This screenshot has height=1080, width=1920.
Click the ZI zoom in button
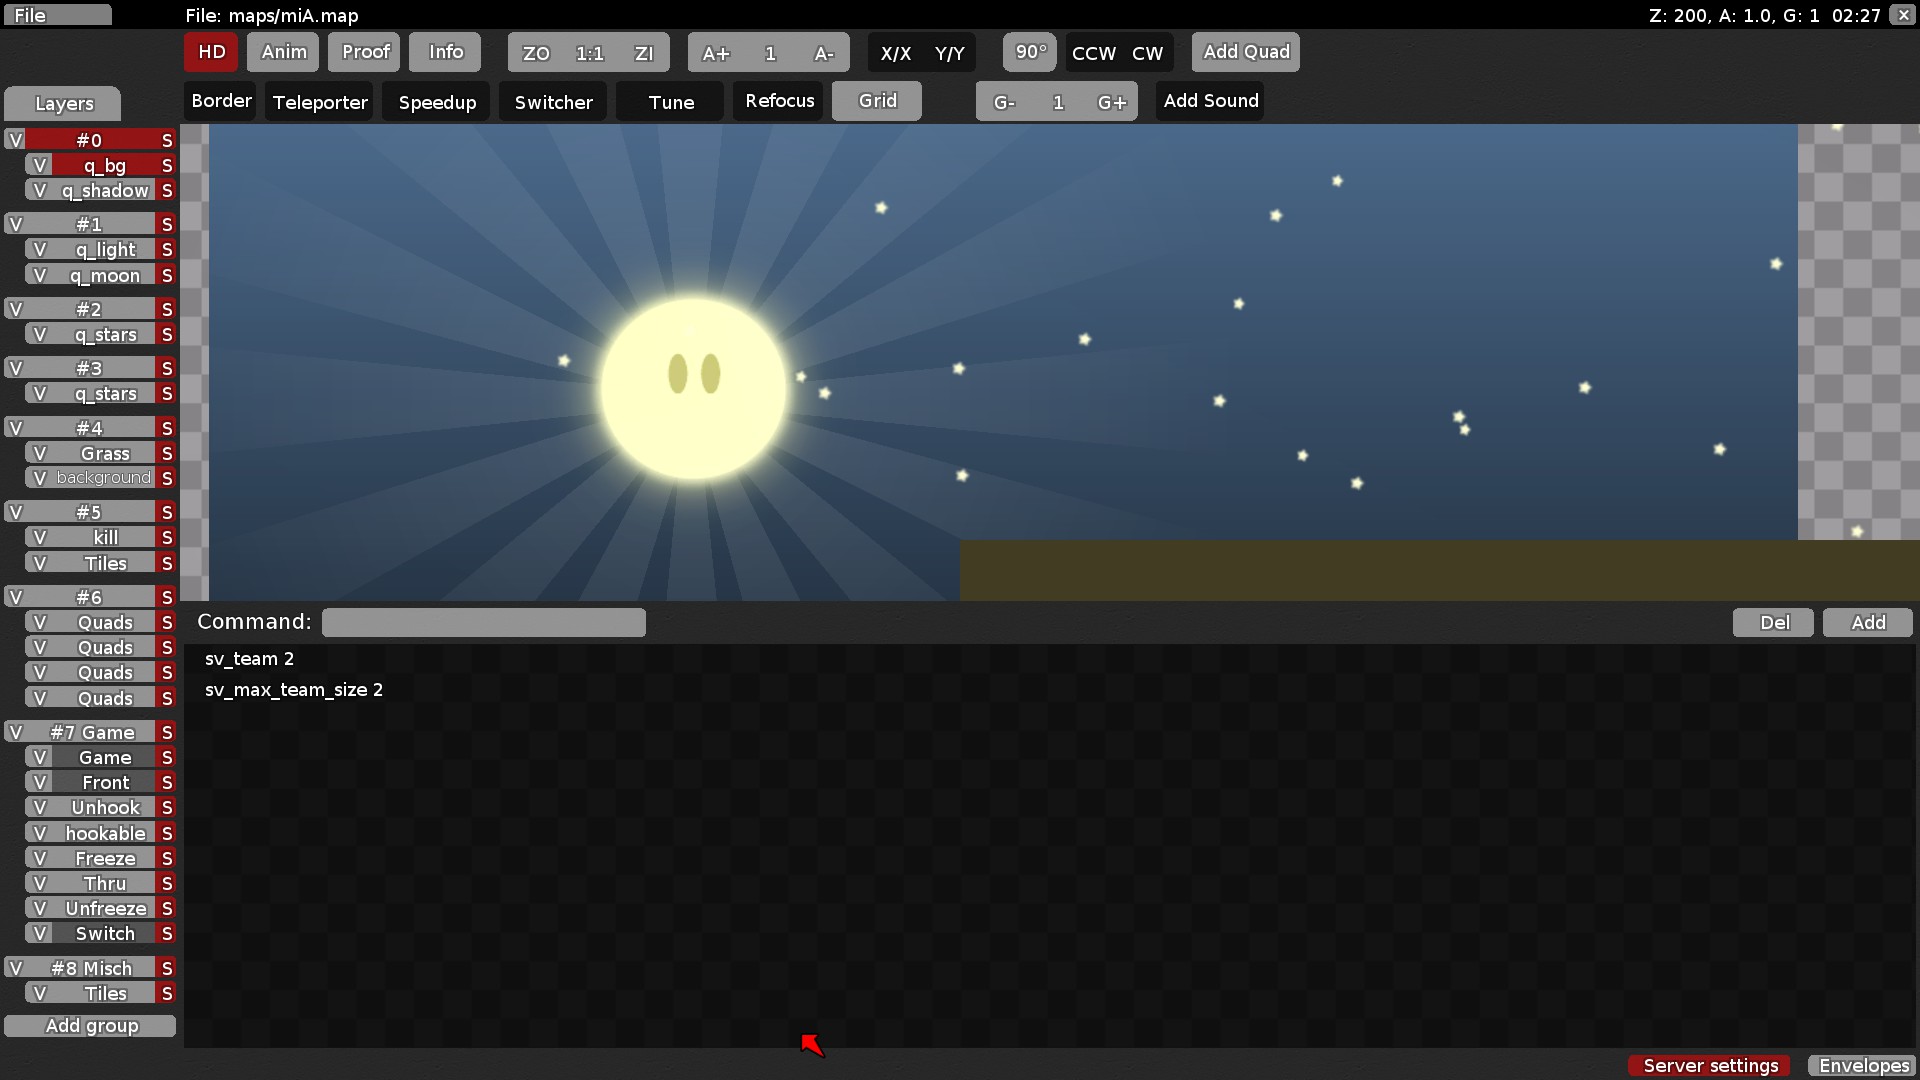pos(644,53)
